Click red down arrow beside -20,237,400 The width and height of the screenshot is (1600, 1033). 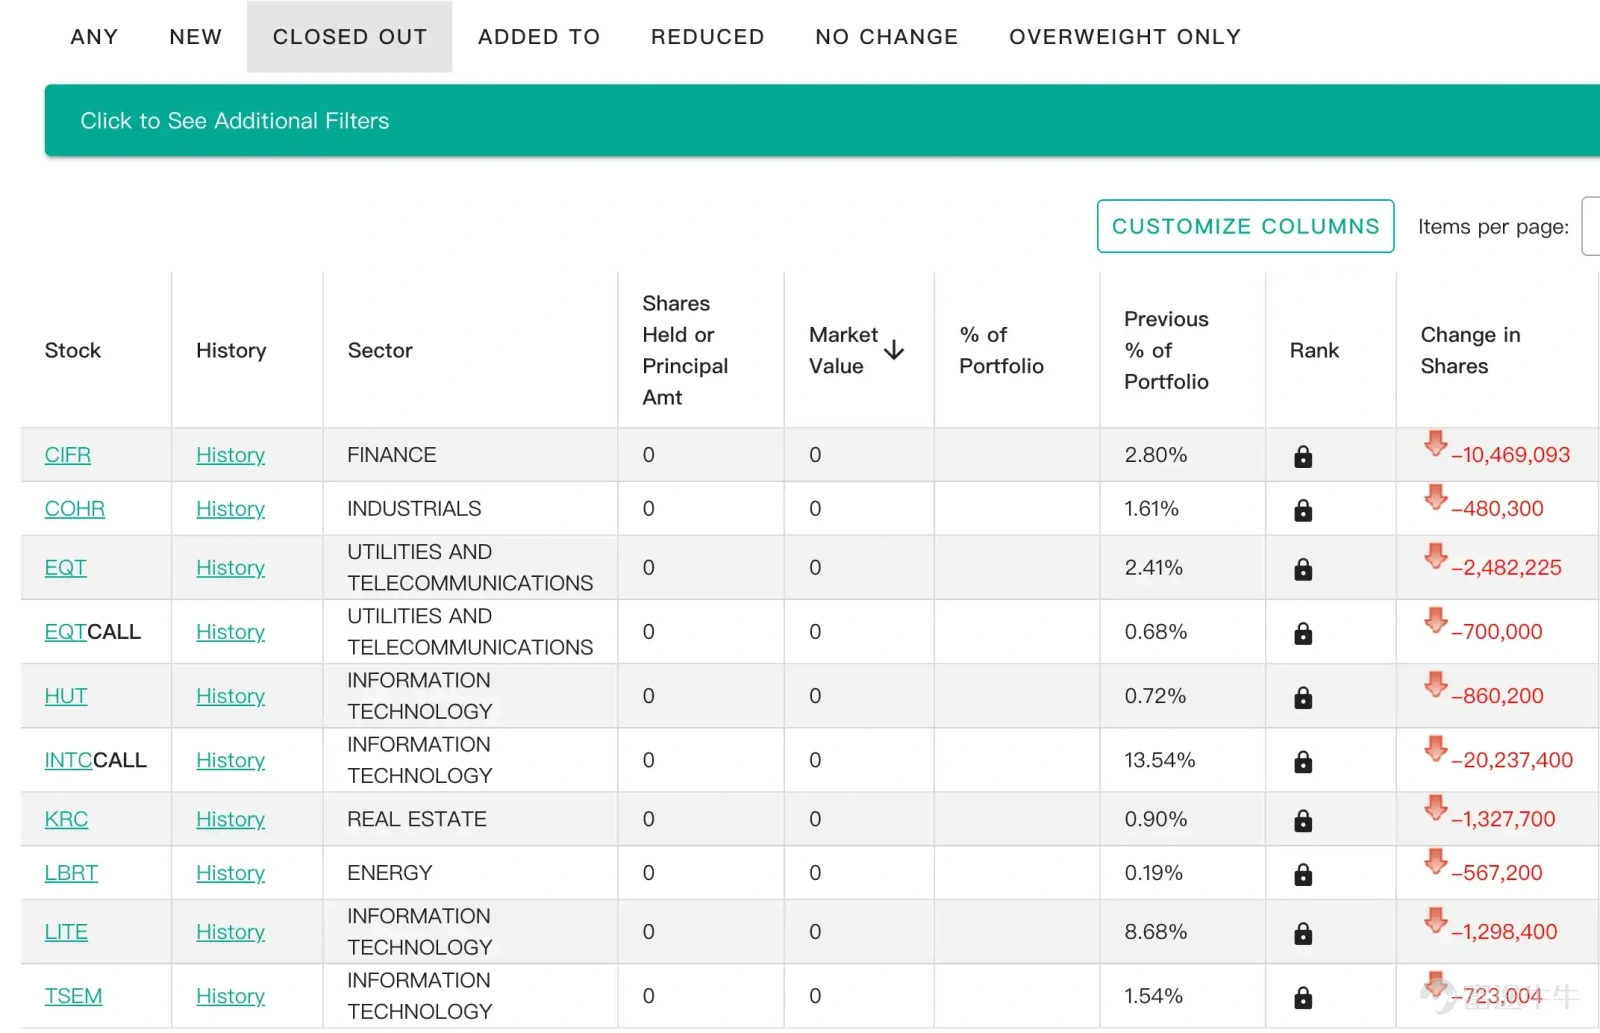(x=1435, y=748)
